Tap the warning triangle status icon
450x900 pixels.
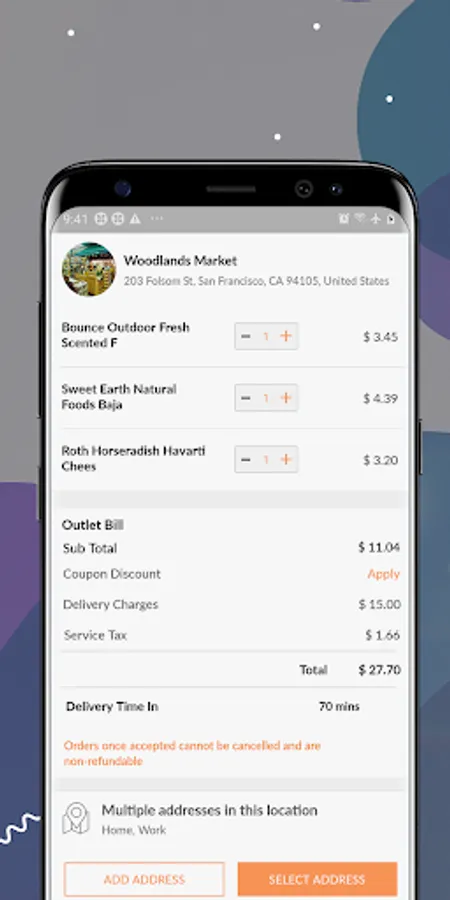pyautogui.click(x=135, y=219)
